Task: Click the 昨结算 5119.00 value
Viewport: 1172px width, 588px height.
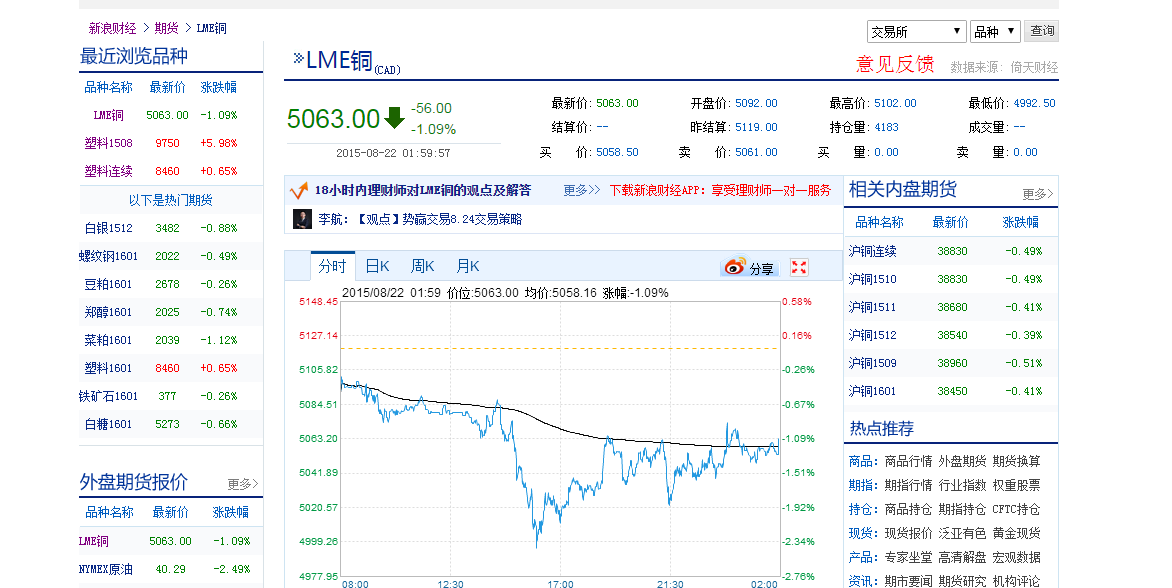Action: [756, 128]
